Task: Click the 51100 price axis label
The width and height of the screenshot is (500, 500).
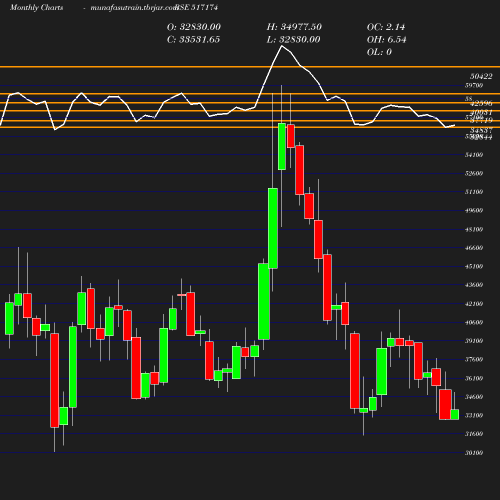Action: click(x=474, y=192)
